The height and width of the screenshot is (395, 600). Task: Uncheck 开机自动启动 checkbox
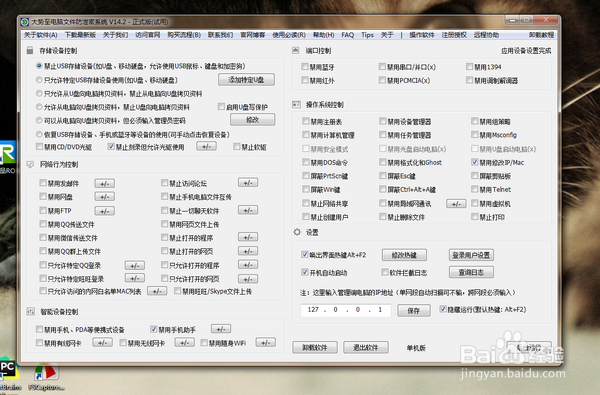coord(305,272)
